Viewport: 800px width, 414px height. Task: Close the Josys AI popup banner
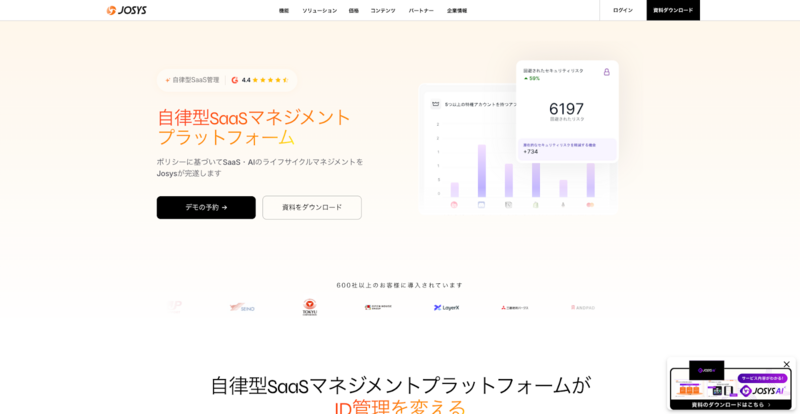pos(786,364)
